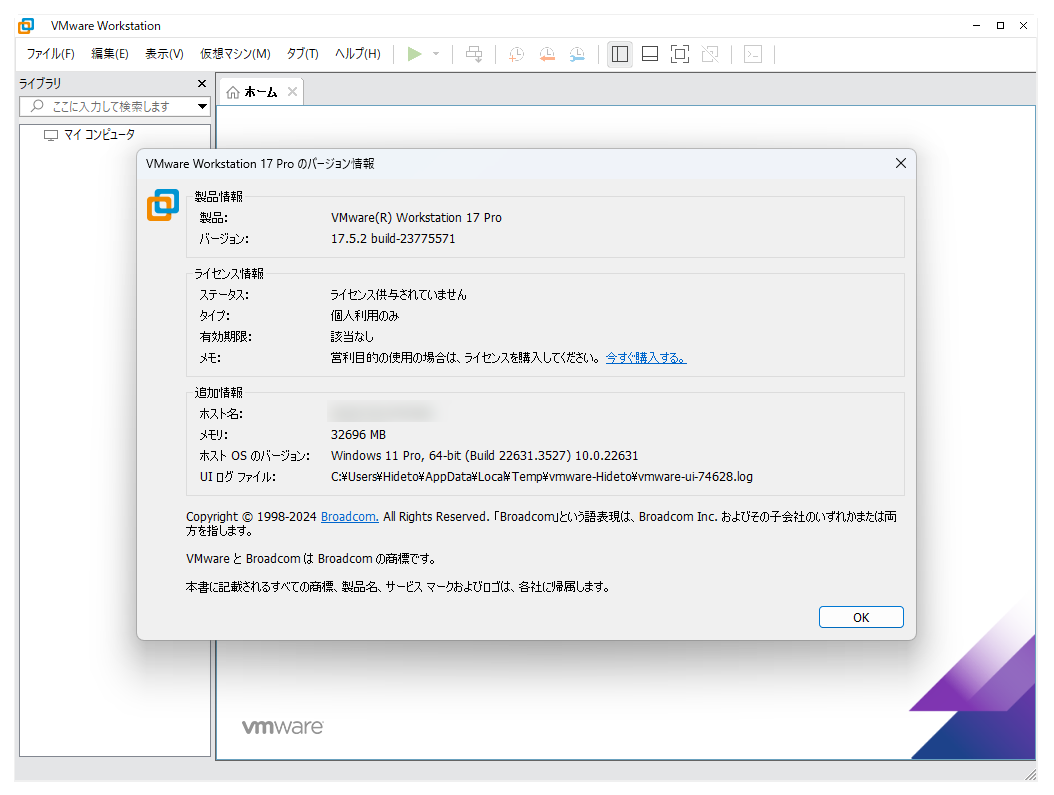Image resolution: width=1054 pixels, height=795 pixels.
Task: Open the 今すぐ購入する purchase link
Action: coord(645,356)
